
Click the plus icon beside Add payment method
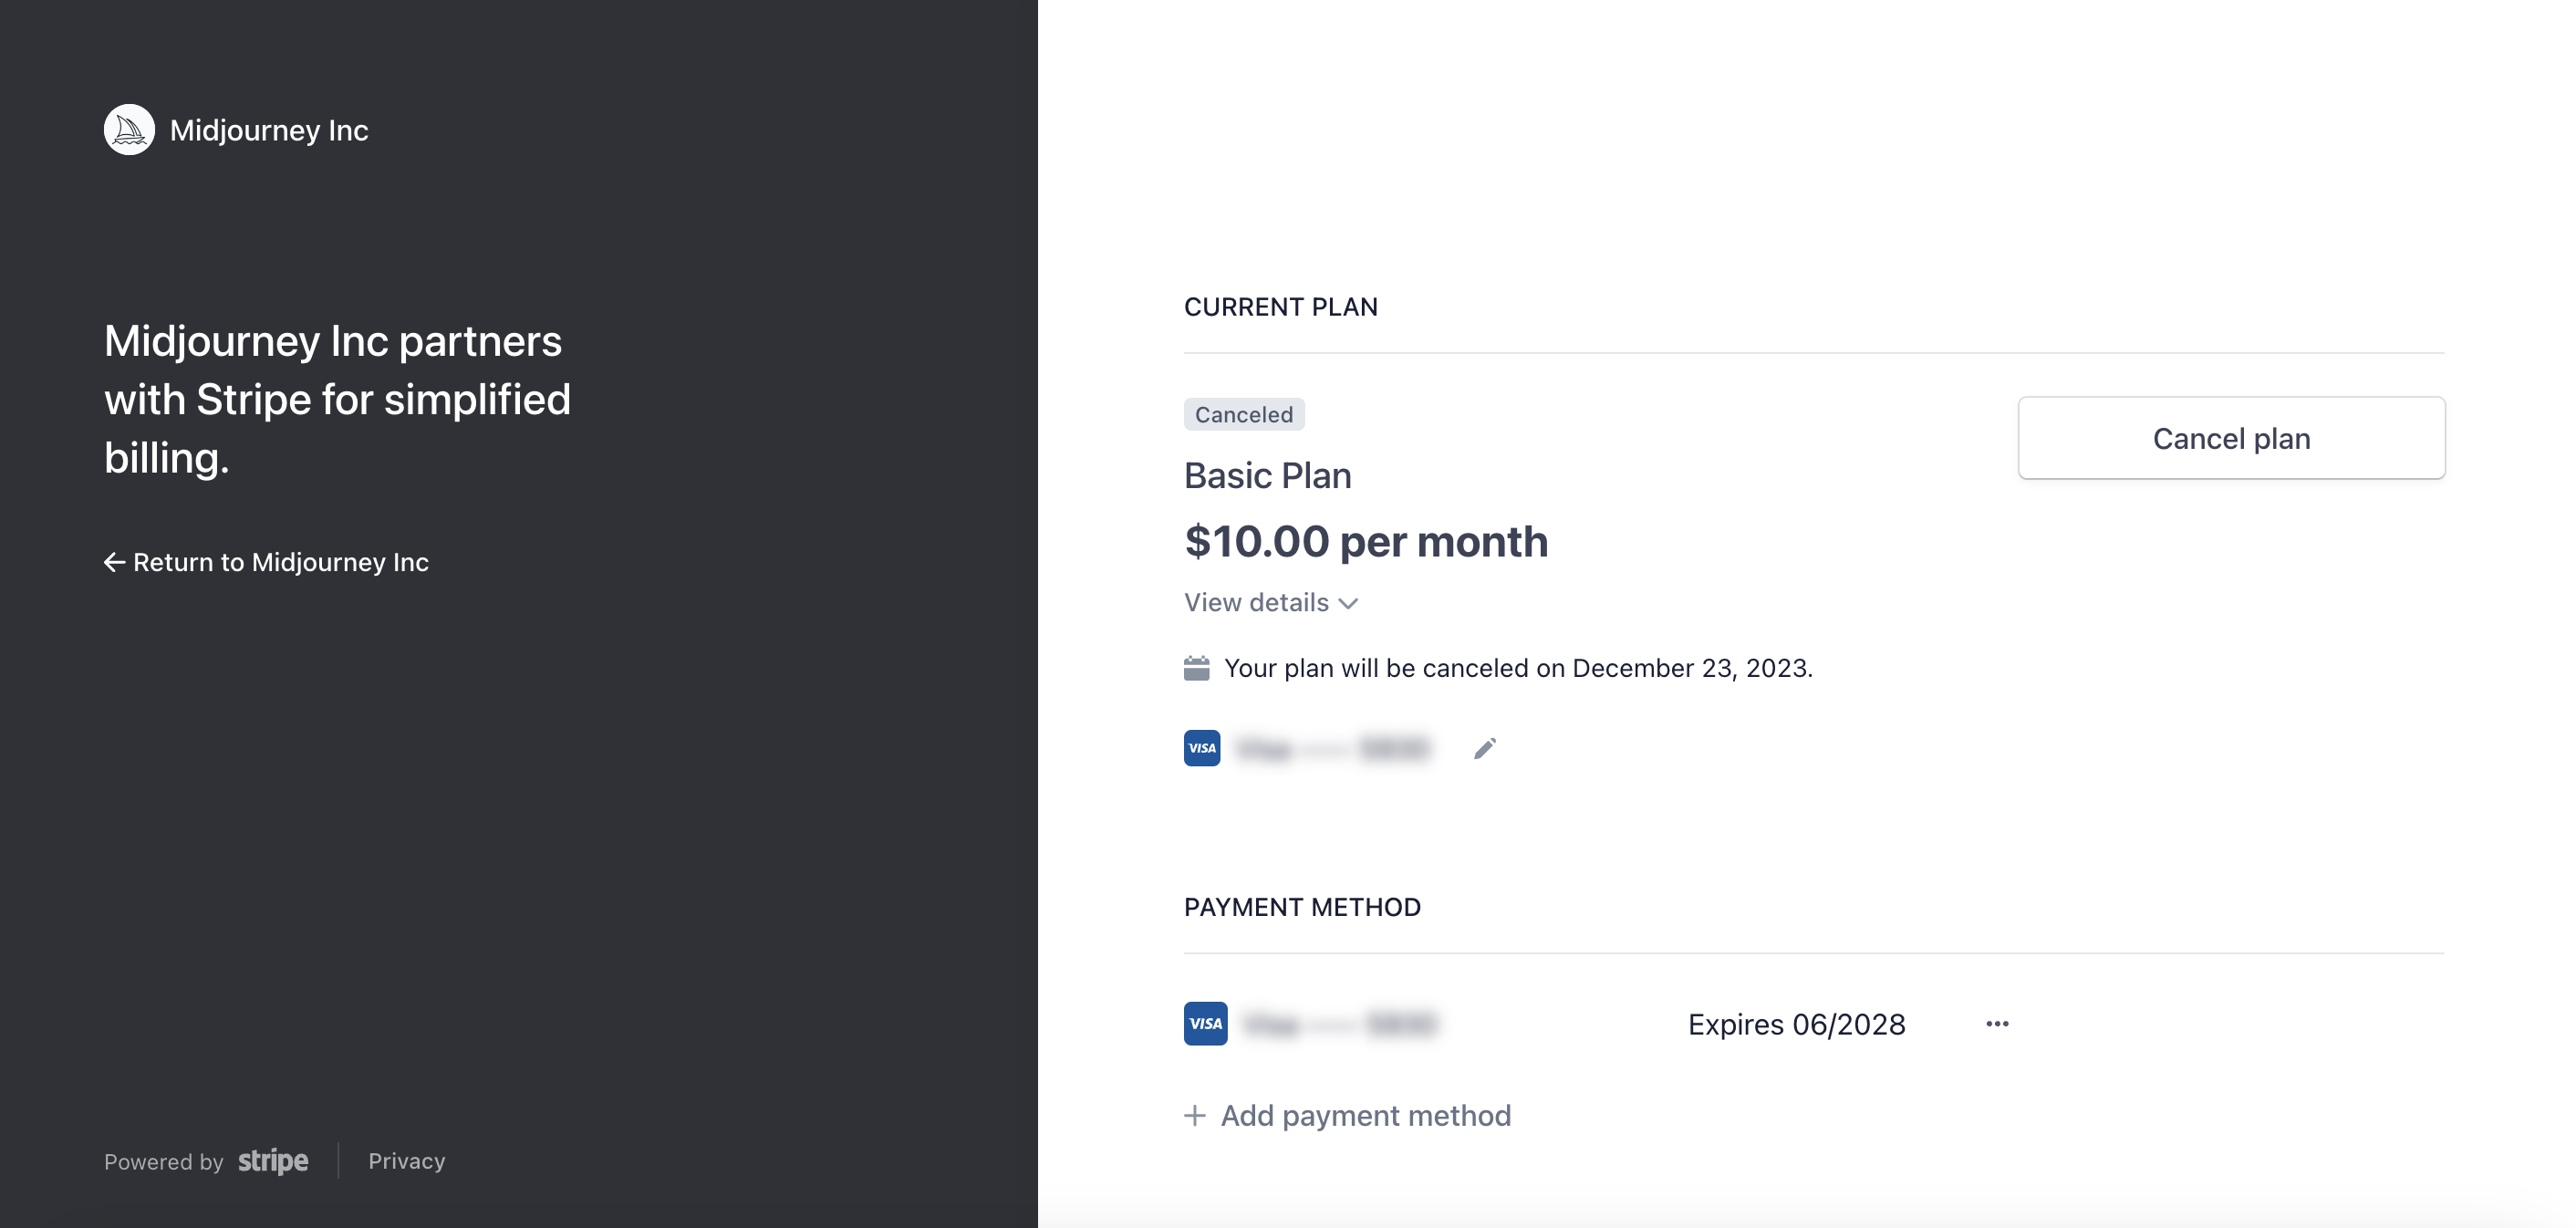point(1196,1115)
